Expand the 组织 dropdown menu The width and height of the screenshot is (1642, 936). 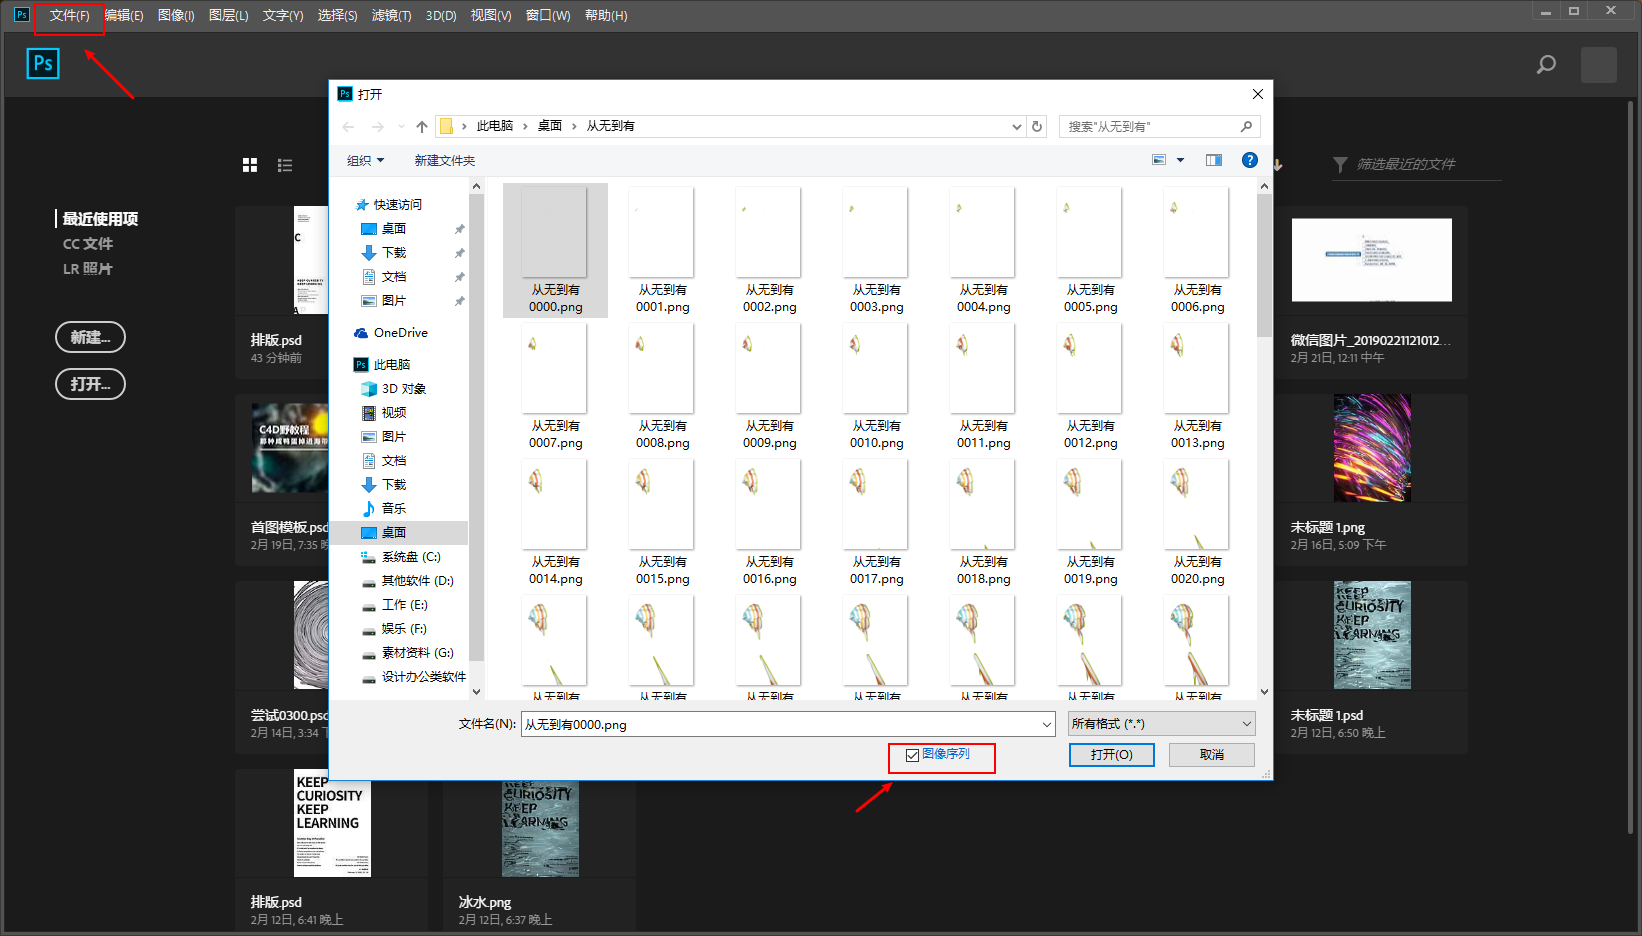[365, 161]
